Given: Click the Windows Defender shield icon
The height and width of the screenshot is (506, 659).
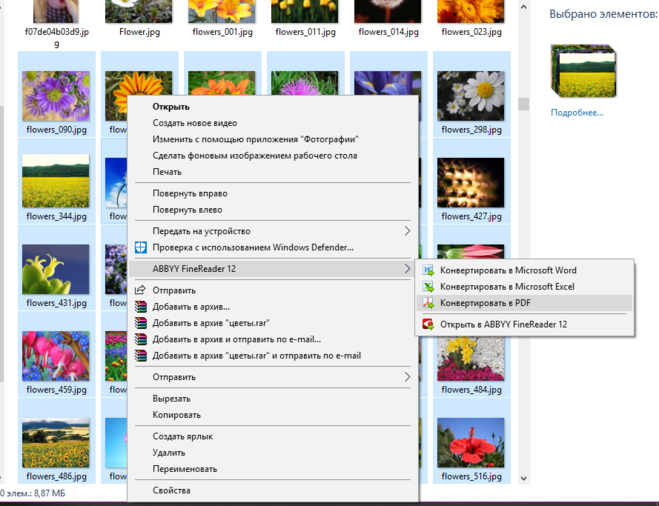Looking at the screenshot, I should 141,248.
